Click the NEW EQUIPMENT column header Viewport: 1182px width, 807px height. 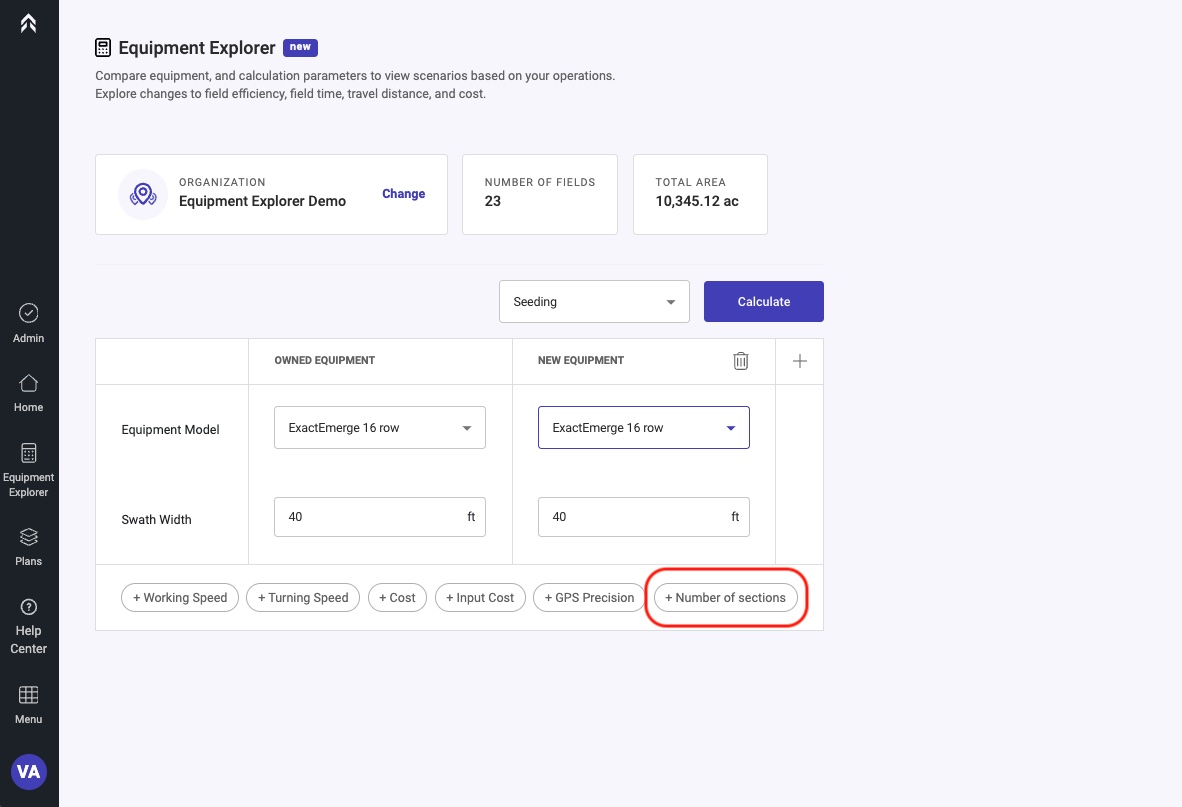coord(581,360)
